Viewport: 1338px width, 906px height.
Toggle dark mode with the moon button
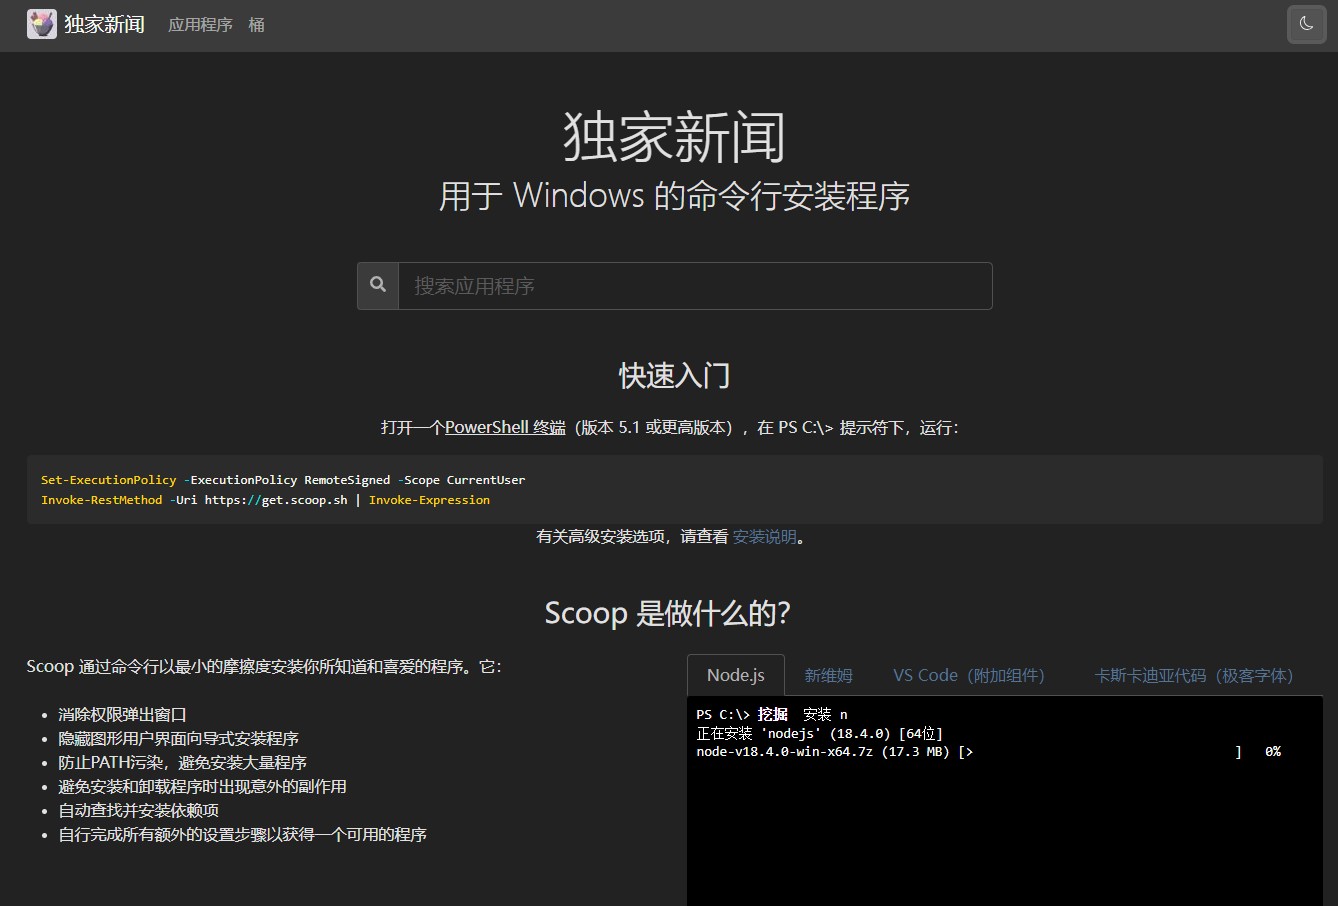1306,24
